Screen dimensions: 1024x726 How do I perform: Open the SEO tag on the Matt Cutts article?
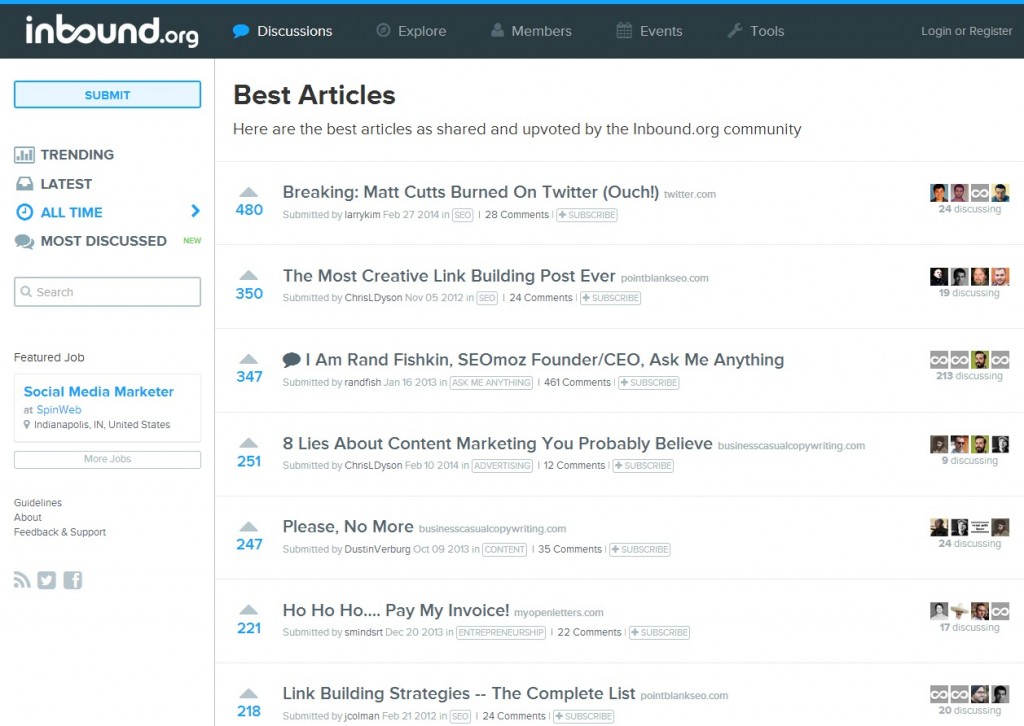(x=462, y=215)
